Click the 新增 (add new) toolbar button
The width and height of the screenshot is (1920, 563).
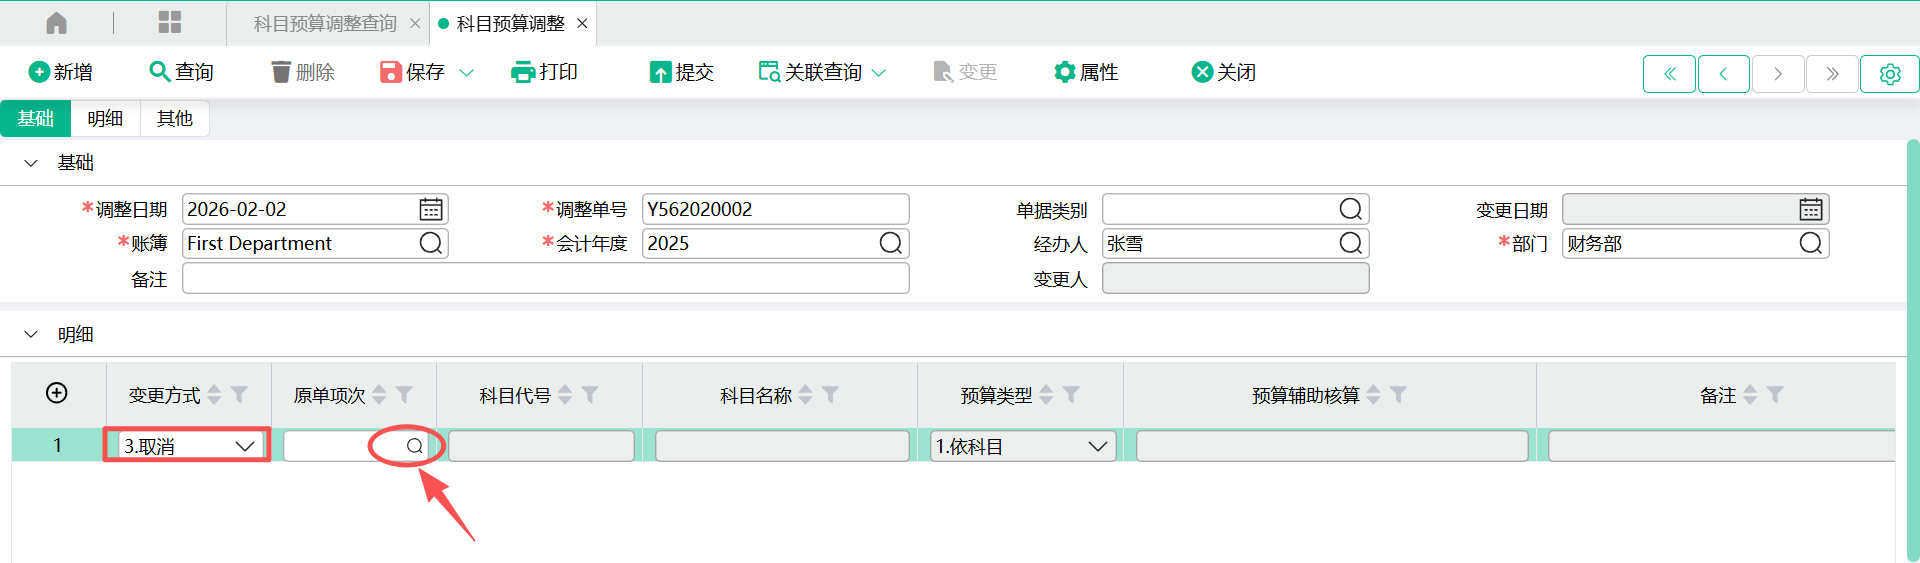coord(61,72)
